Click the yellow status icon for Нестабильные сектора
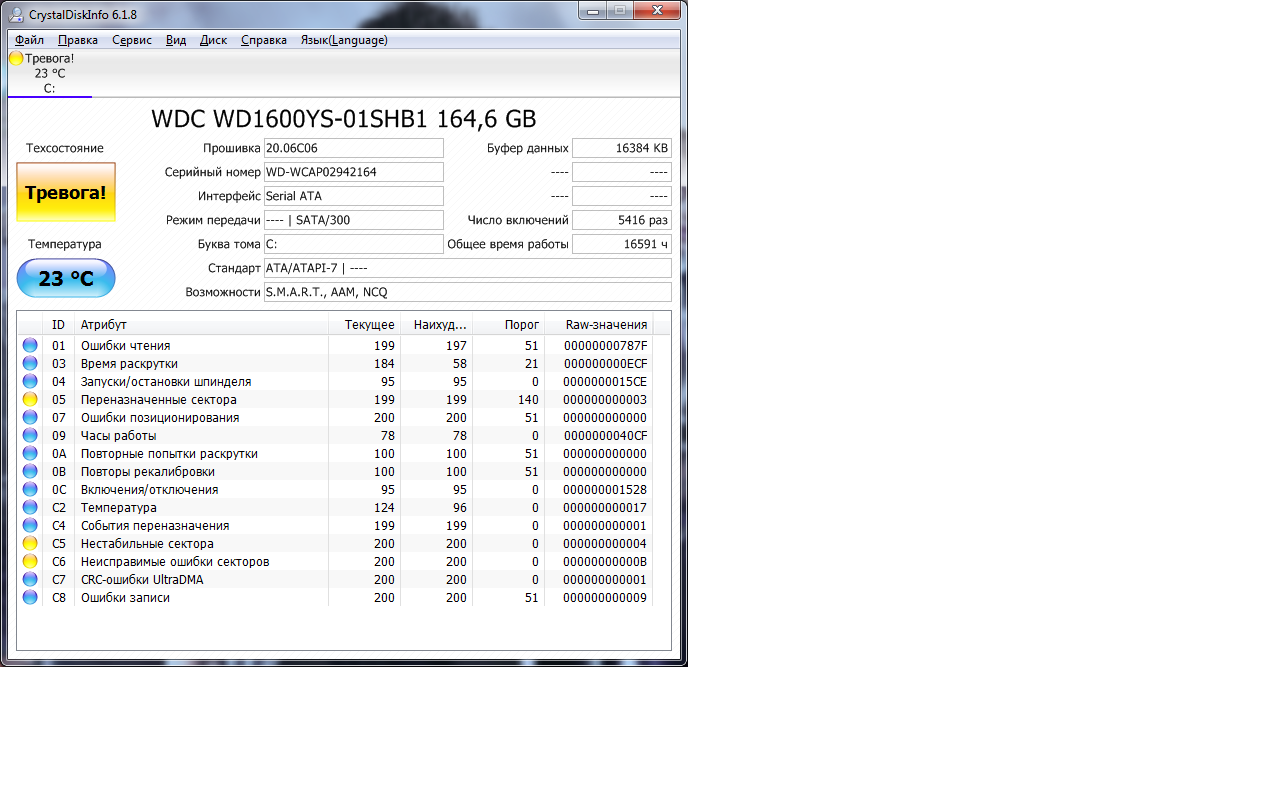The image size is (1274, 794). pyautogui.click(x=30, y=543)
